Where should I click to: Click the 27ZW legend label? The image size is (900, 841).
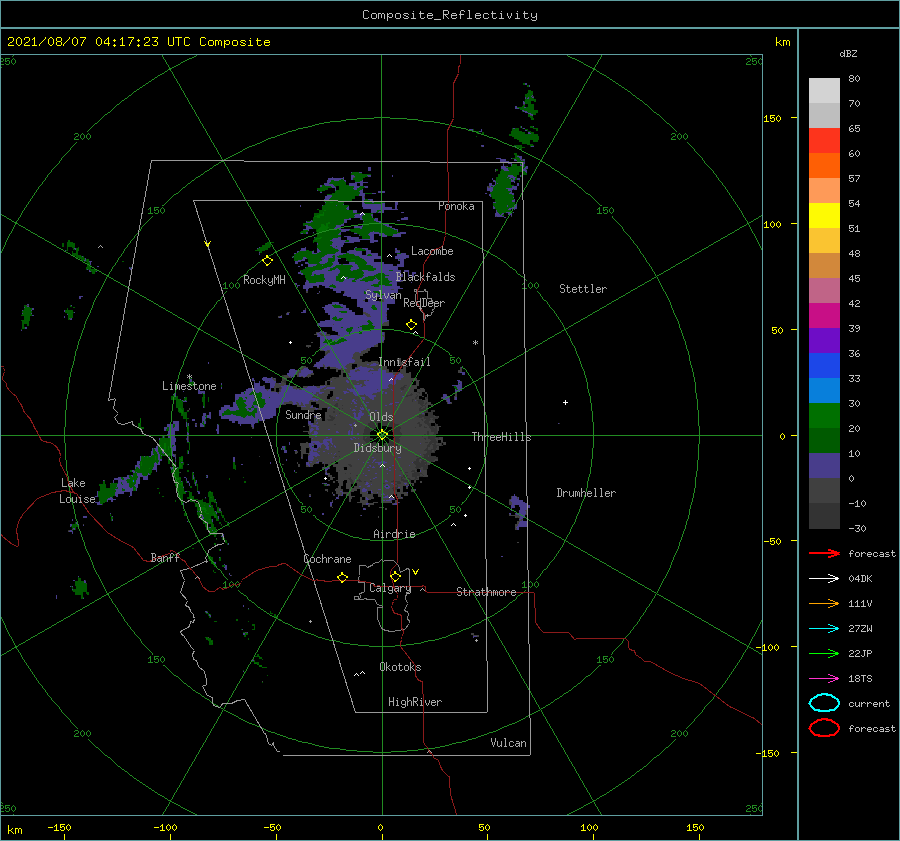coord(860,629)
